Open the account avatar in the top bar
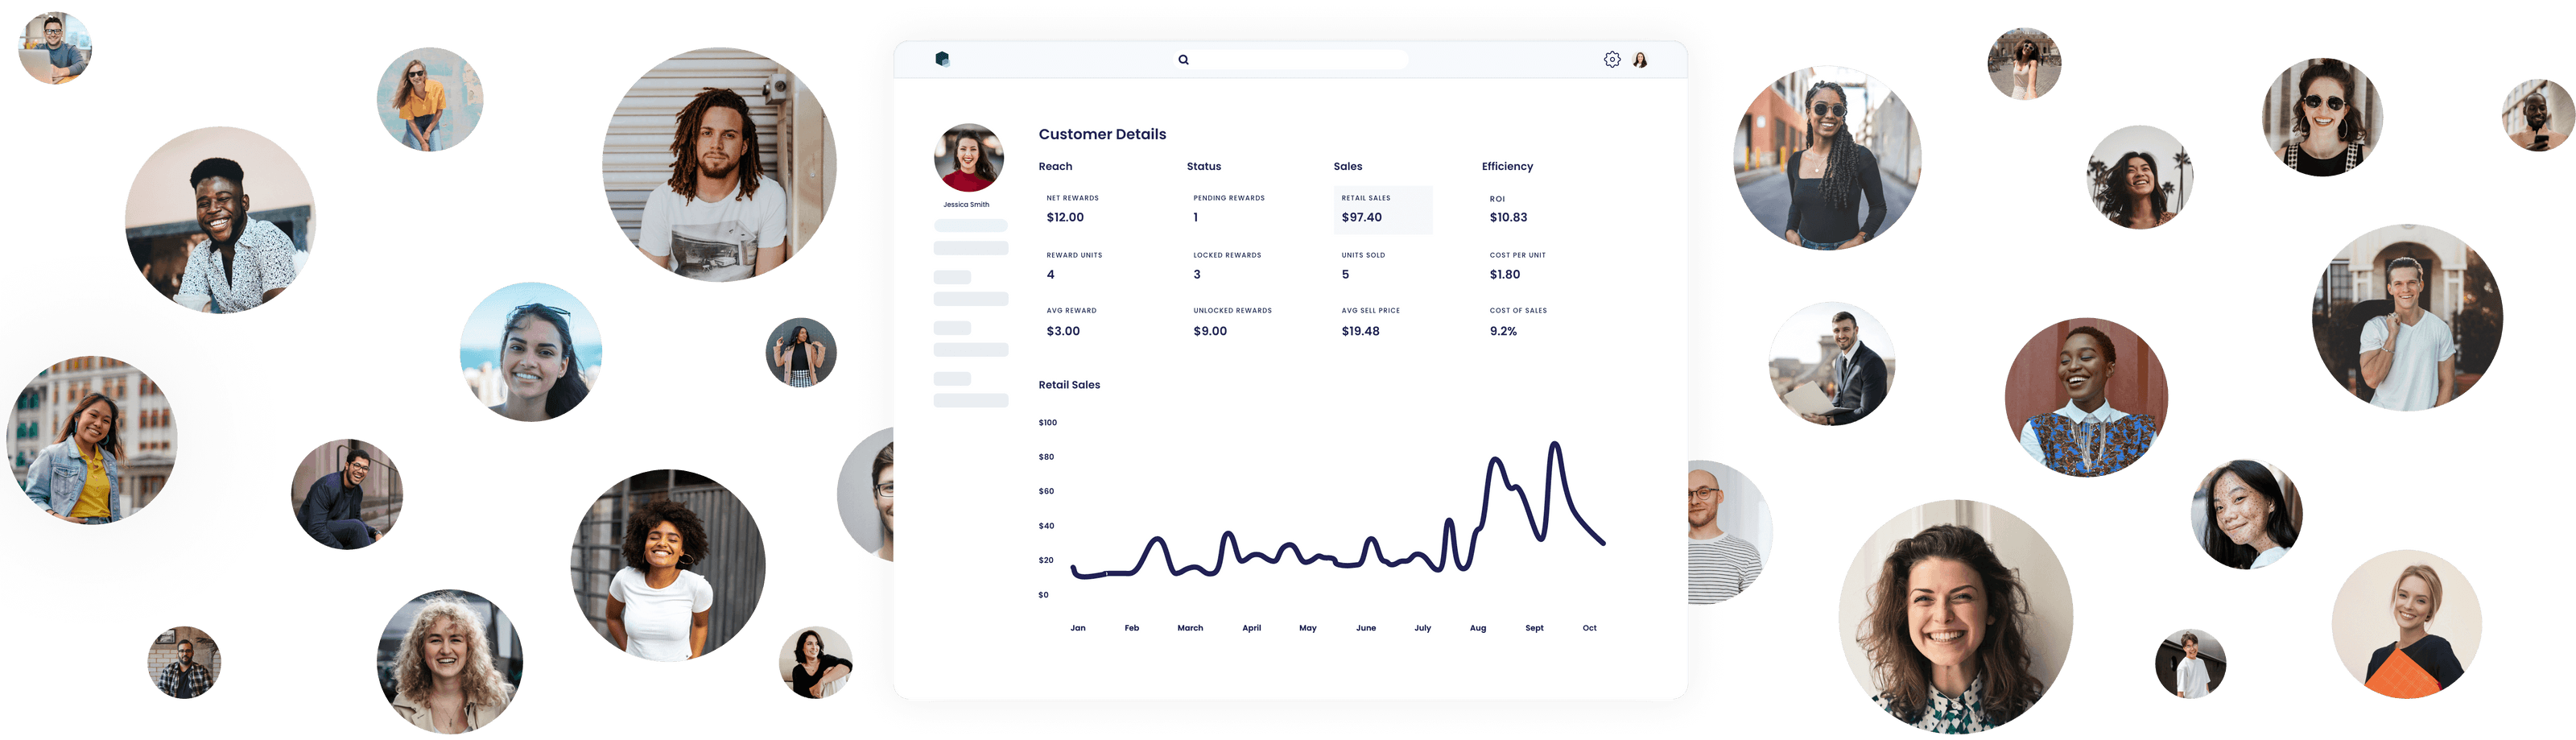The image size is (2576, 740). pos(1638,58)
